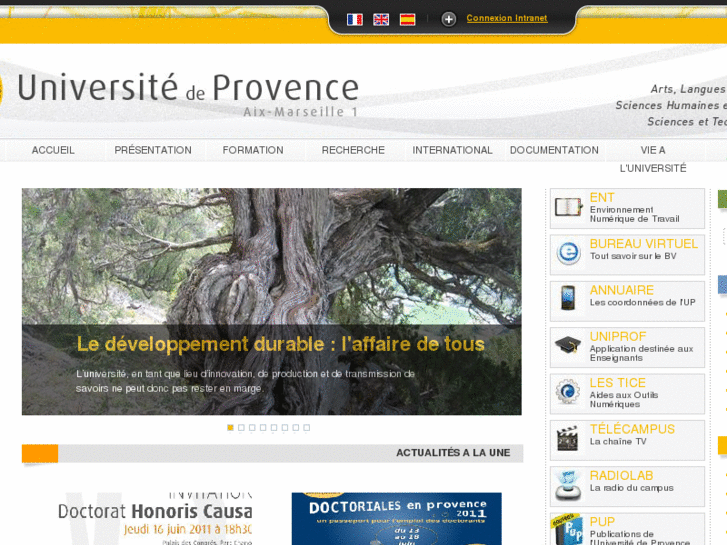Screen dimensions: 727x545
Task: Switch site language to French flag
Action: pos(355,19)
